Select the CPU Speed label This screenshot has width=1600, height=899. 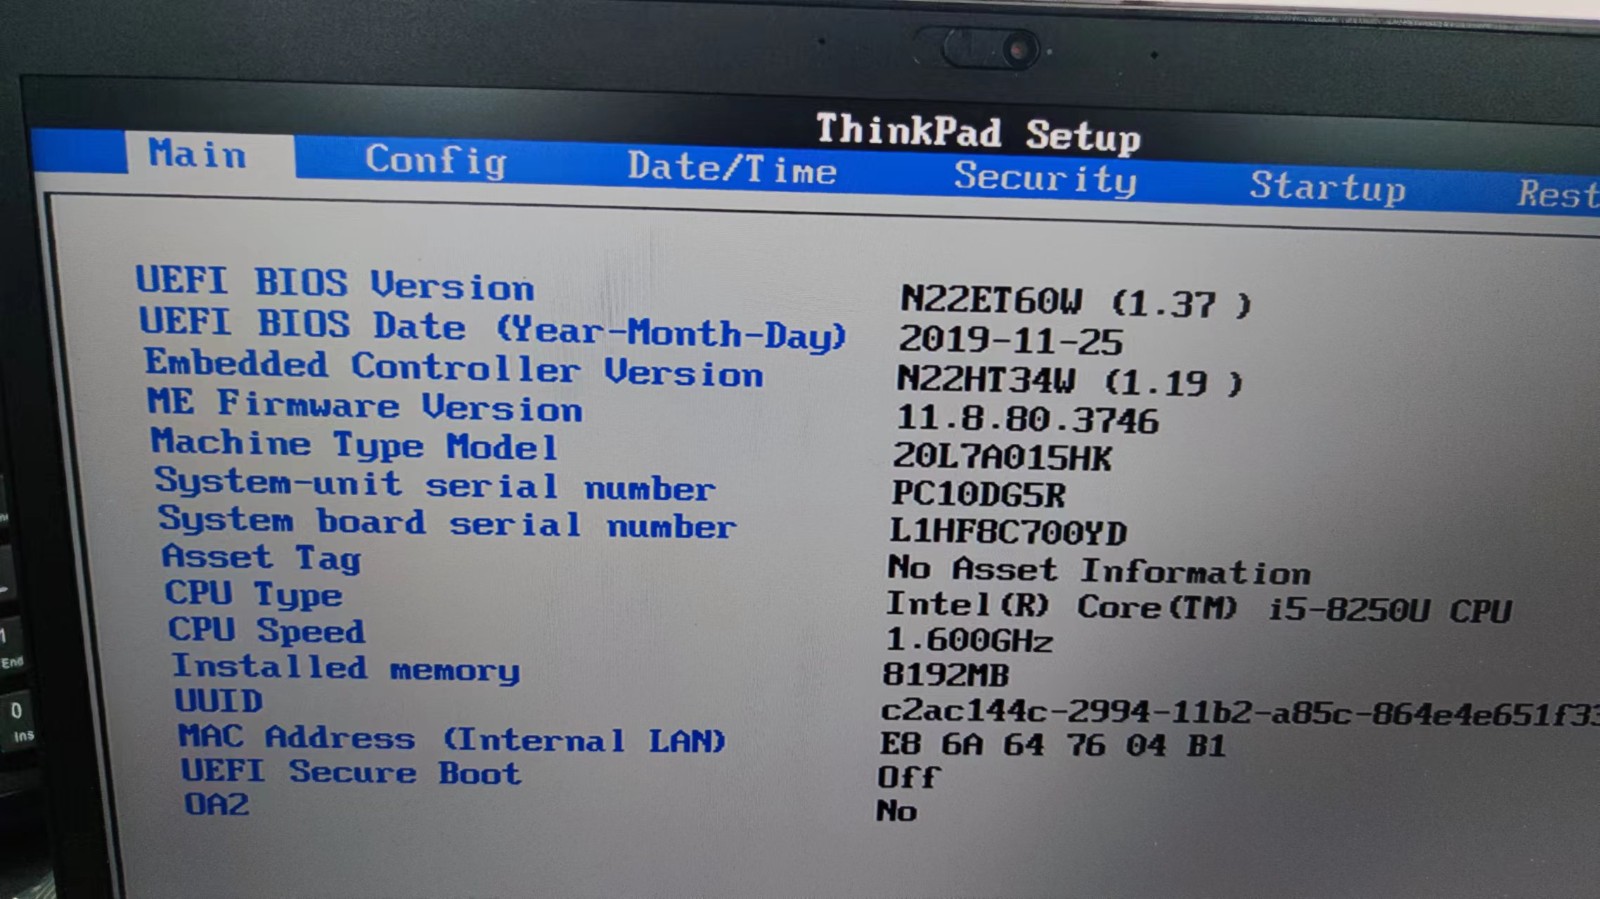[266, 630]
